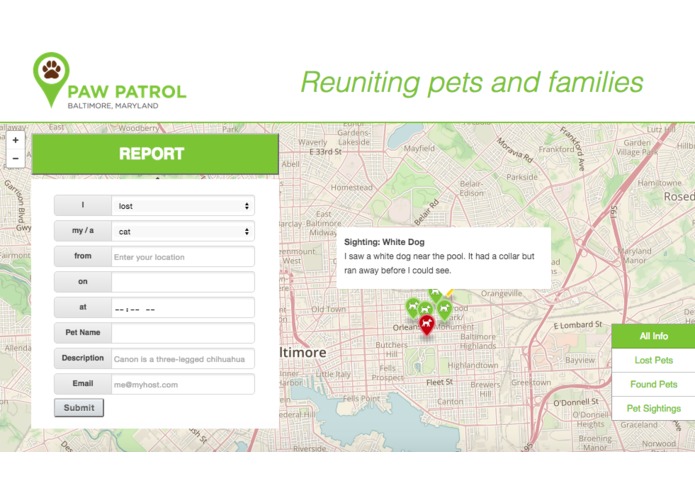Click the 'Greektown' map label

click(x=531, y=382)
